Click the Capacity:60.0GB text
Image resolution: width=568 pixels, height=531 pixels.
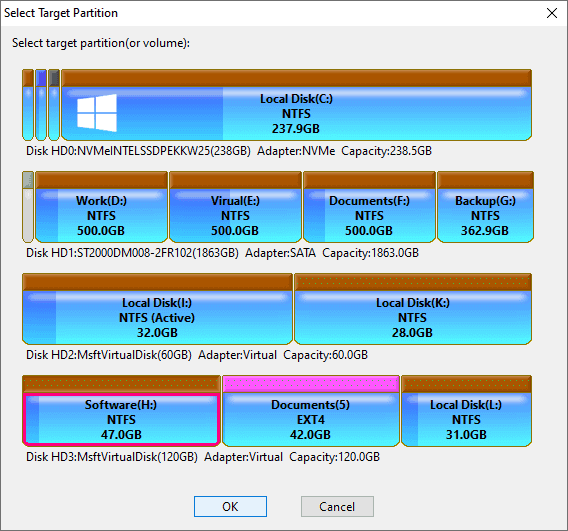tap(325, 355)
